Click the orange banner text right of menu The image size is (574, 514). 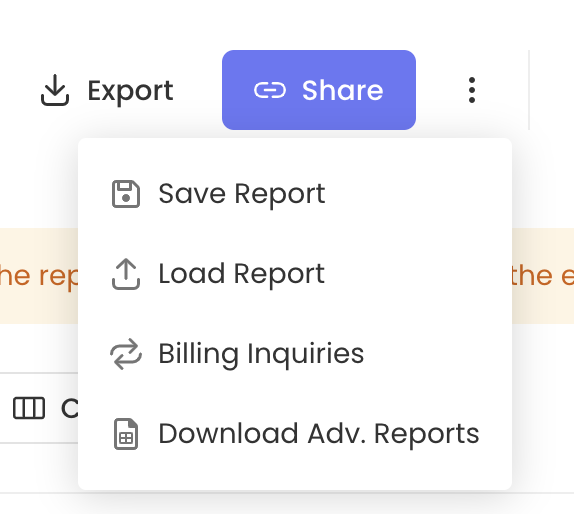pyautogui.click(x=543, y=276)
